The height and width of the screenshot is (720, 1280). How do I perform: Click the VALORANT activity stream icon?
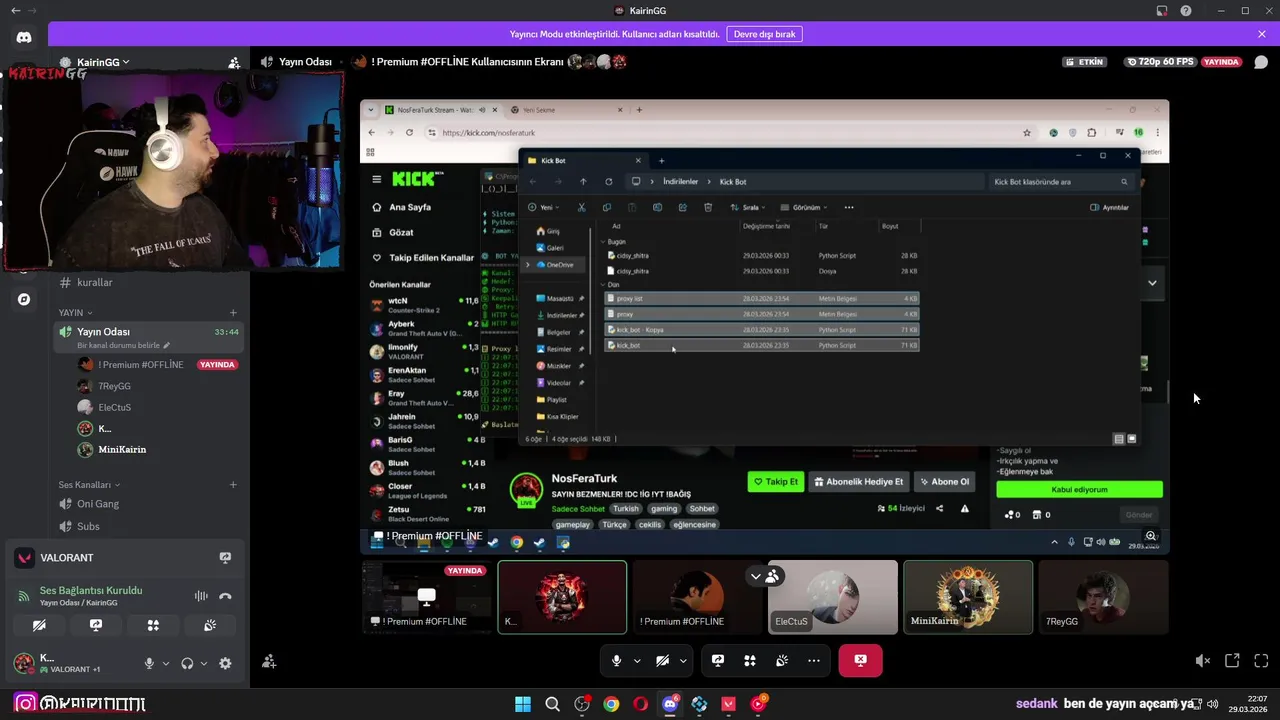coord(225,558)
